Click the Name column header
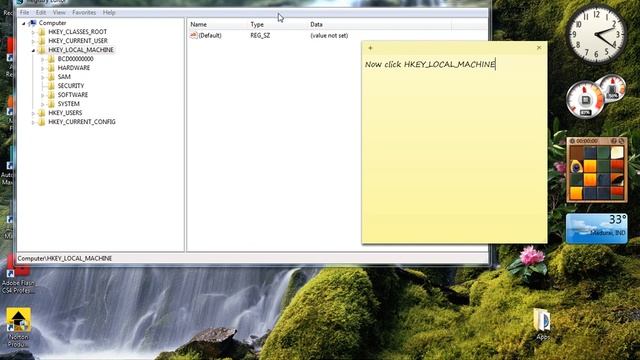The width and height of the screenshot is (640, 360). pos(217,24)
